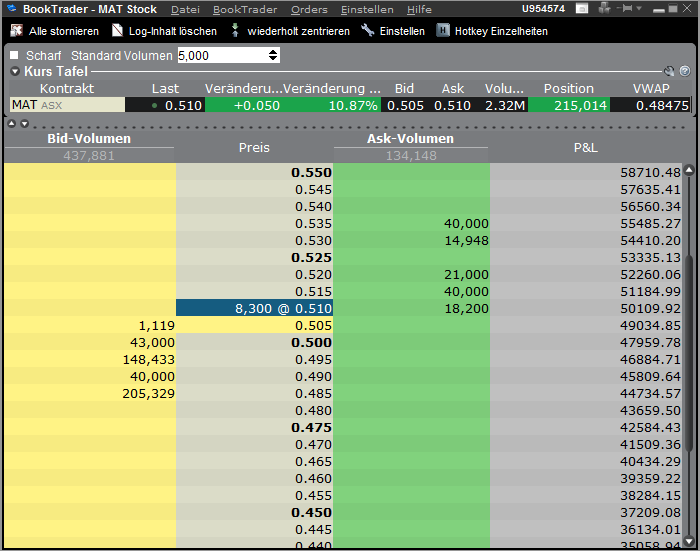This screenshot has height=551, width=700.
Task: Click the Standard Volumen stepper arrows
Action: click(273, 55)
